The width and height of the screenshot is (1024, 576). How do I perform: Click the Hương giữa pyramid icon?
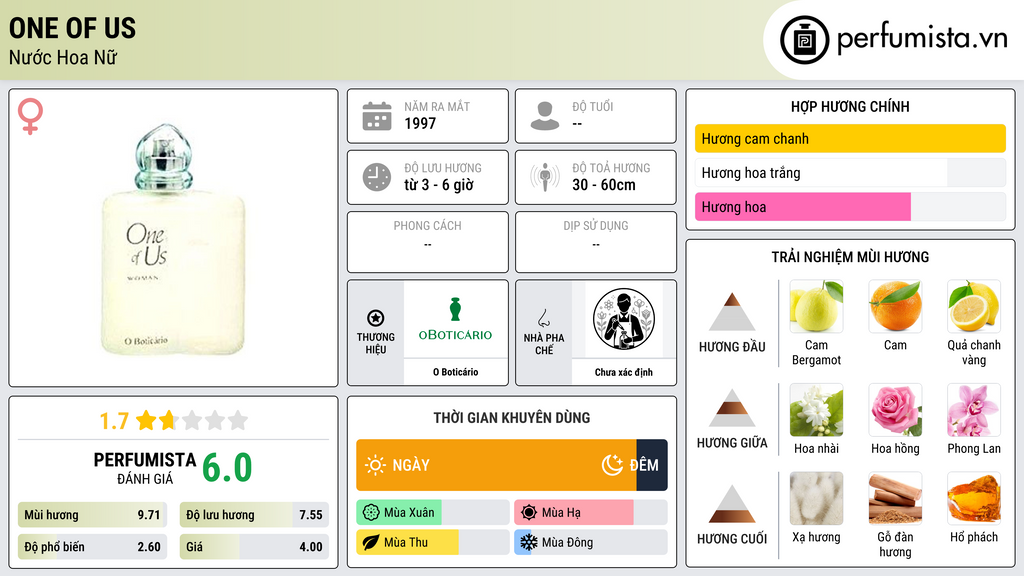732,408
